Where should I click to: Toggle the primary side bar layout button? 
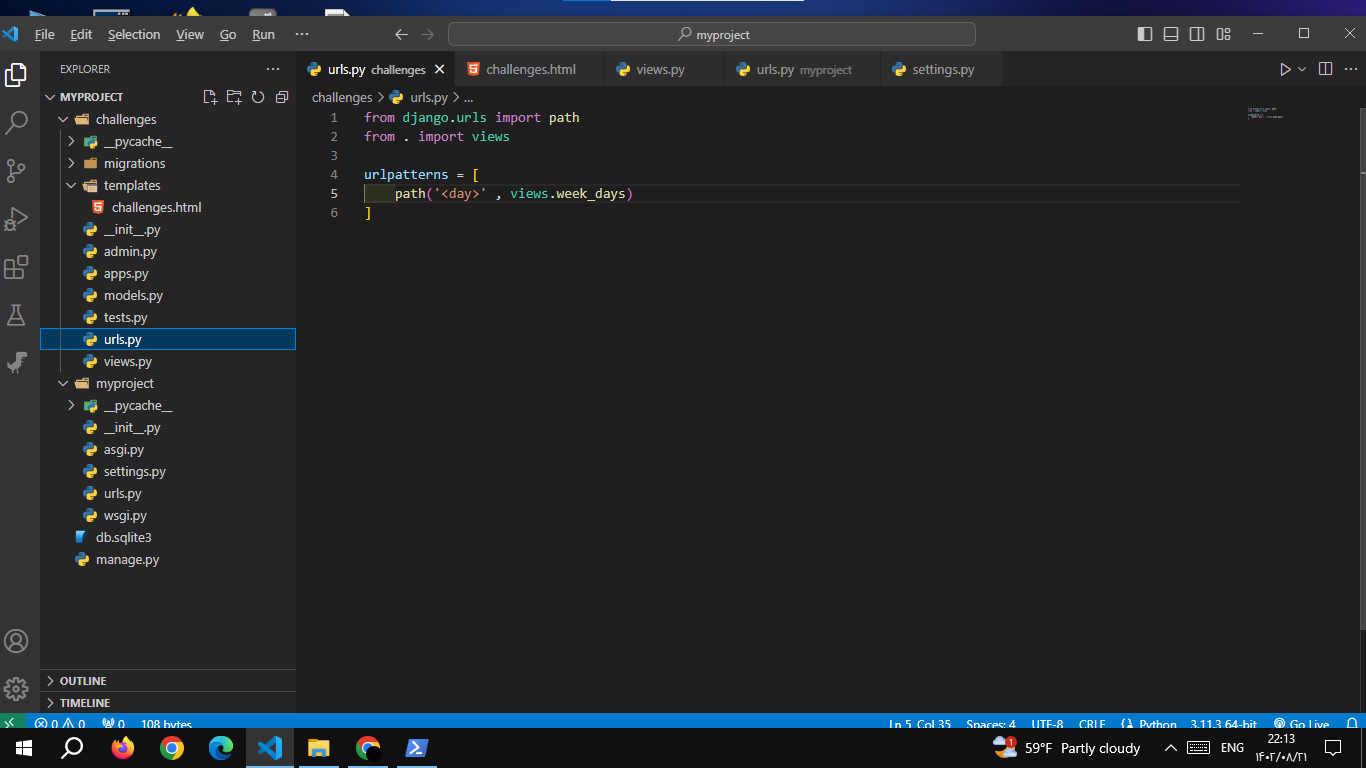[1145, 34]
